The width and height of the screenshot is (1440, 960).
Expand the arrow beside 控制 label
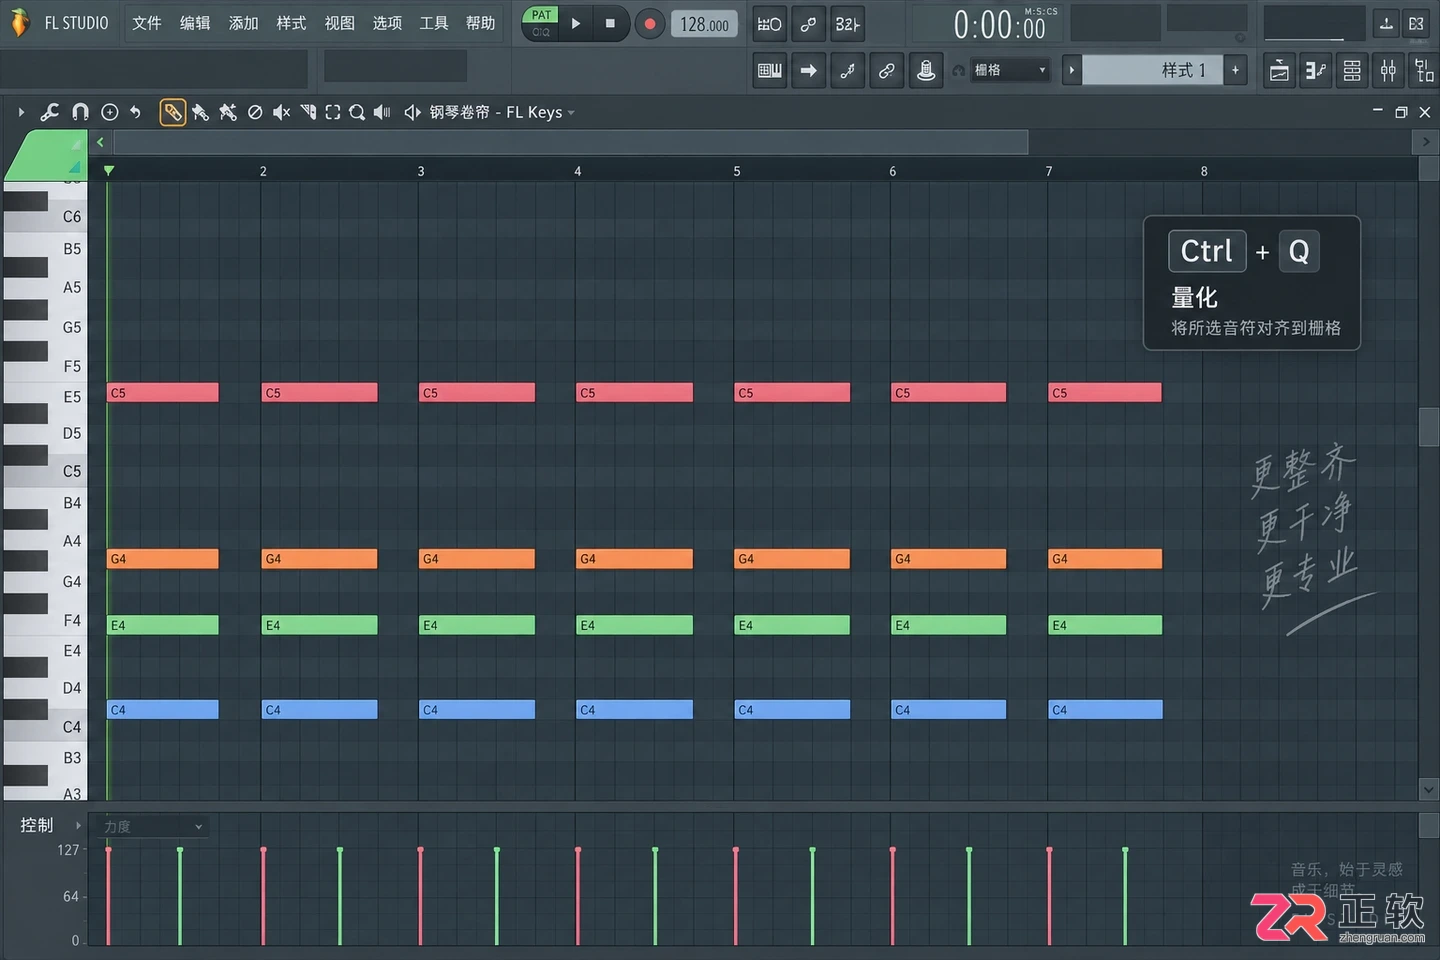click(78, 825)
